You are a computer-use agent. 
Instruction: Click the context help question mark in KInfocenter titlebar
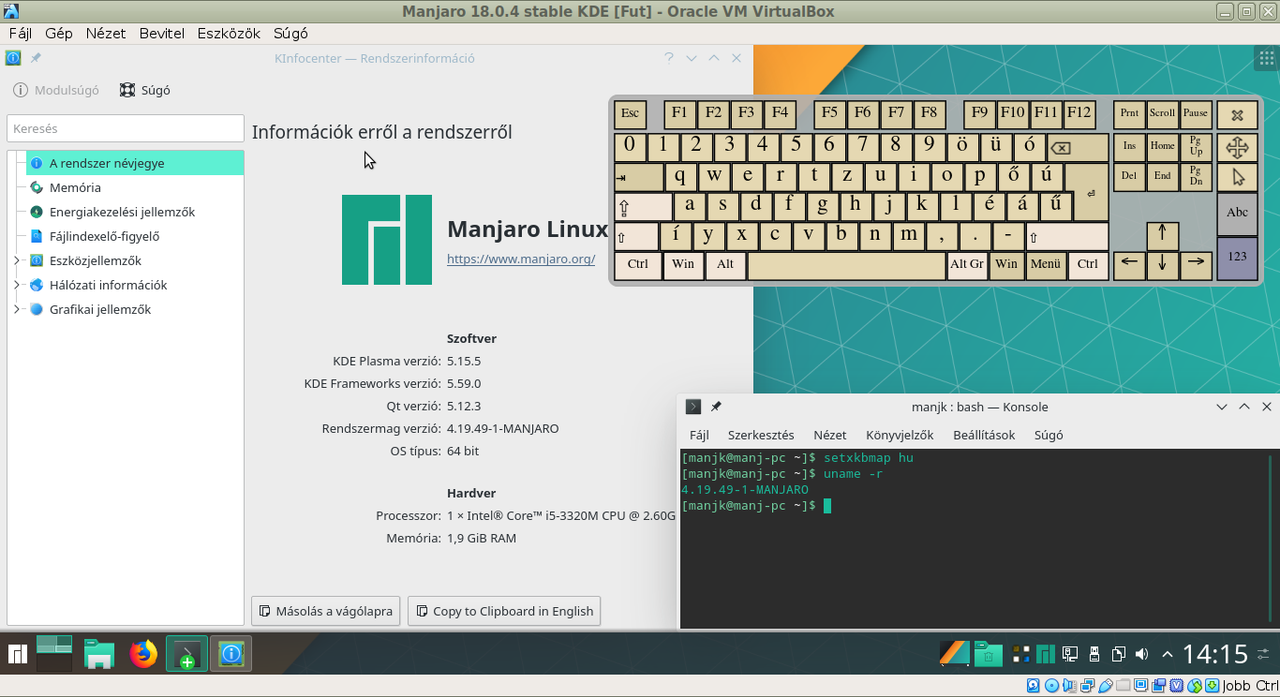(669, 58)
